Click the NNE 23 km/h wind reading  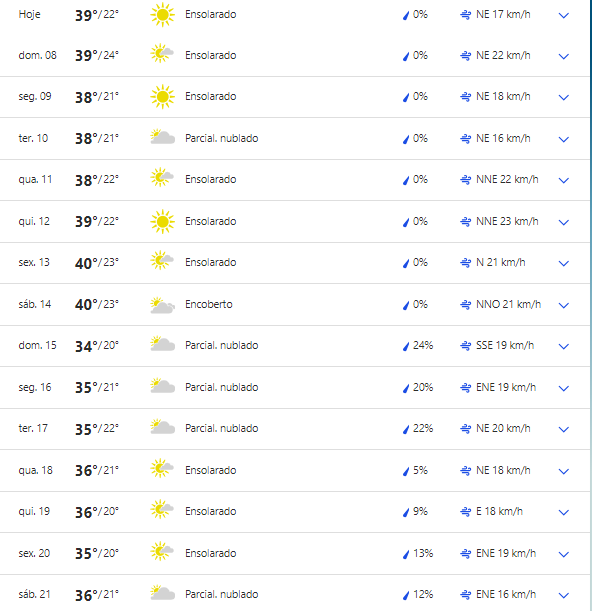[507, 221]
